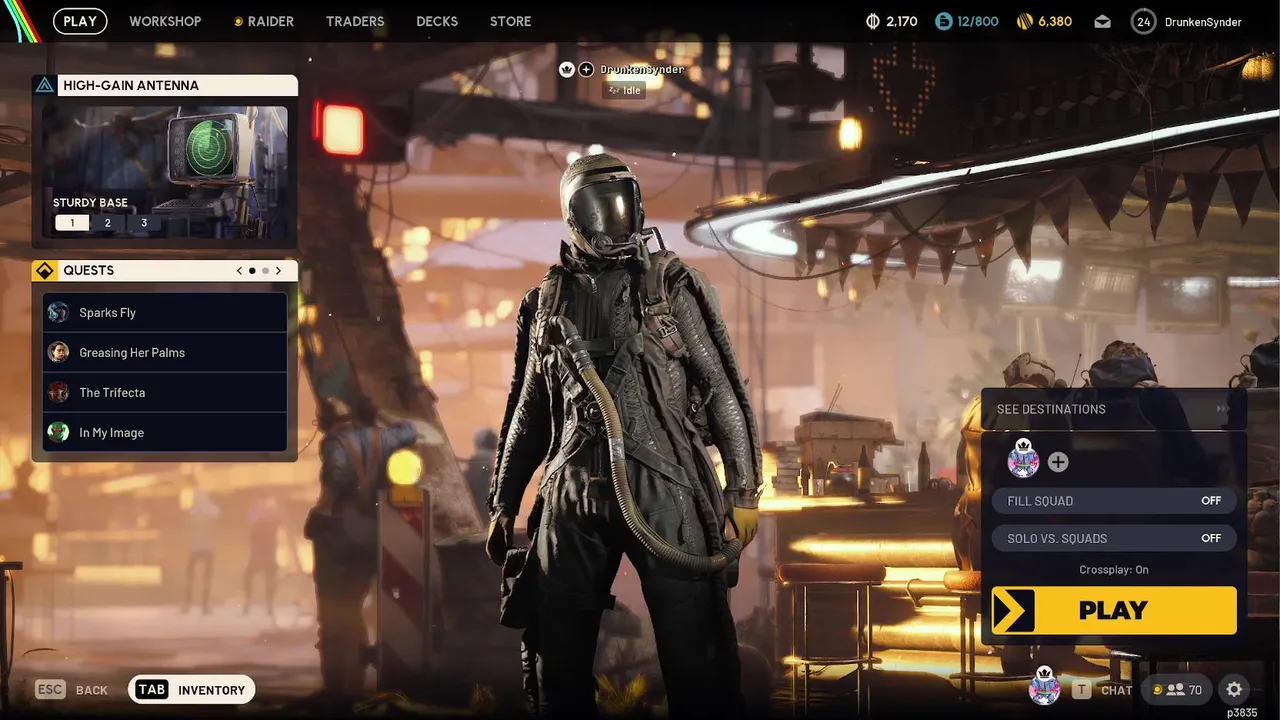Select the second Quests page dot
1280x720 pixels.
(x=265, y=270)
